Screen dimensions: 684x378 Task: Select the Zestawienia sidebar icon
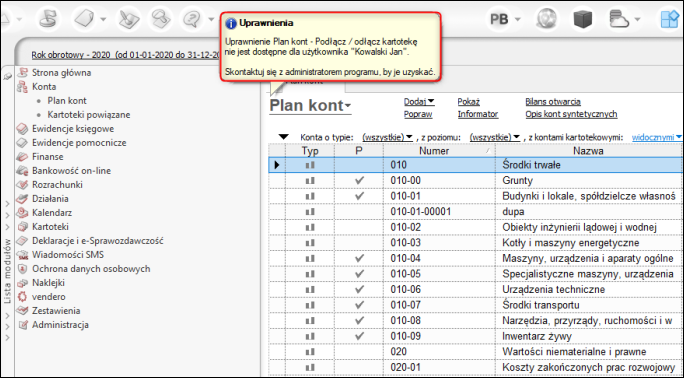(22, 310)
